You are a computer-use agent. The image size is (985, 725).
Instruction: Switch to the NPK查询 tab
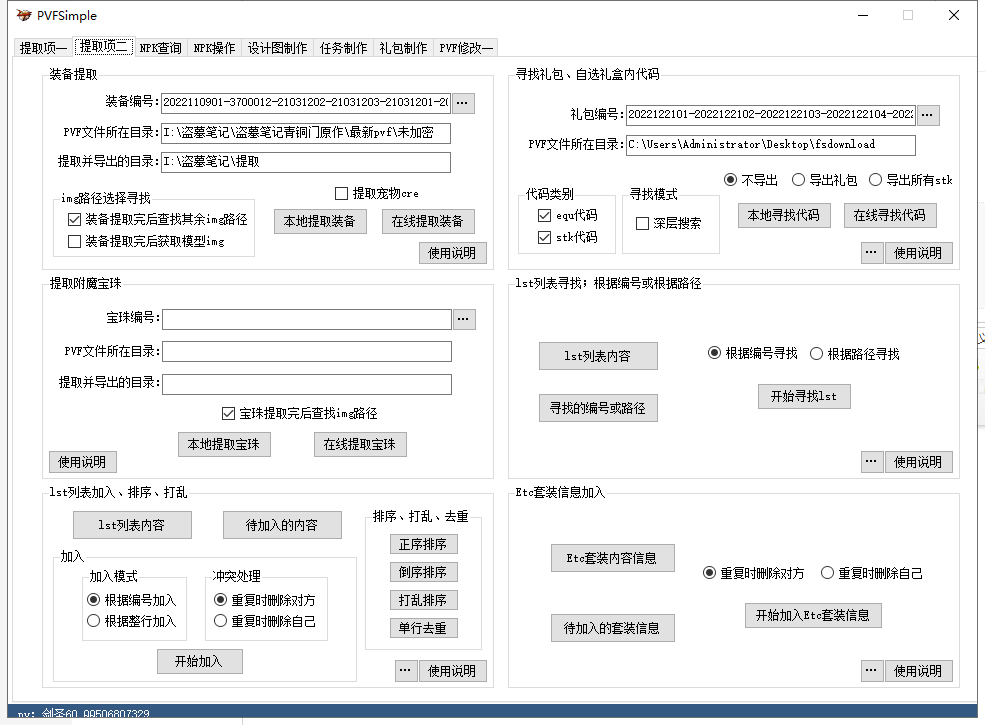pos(160,48)
